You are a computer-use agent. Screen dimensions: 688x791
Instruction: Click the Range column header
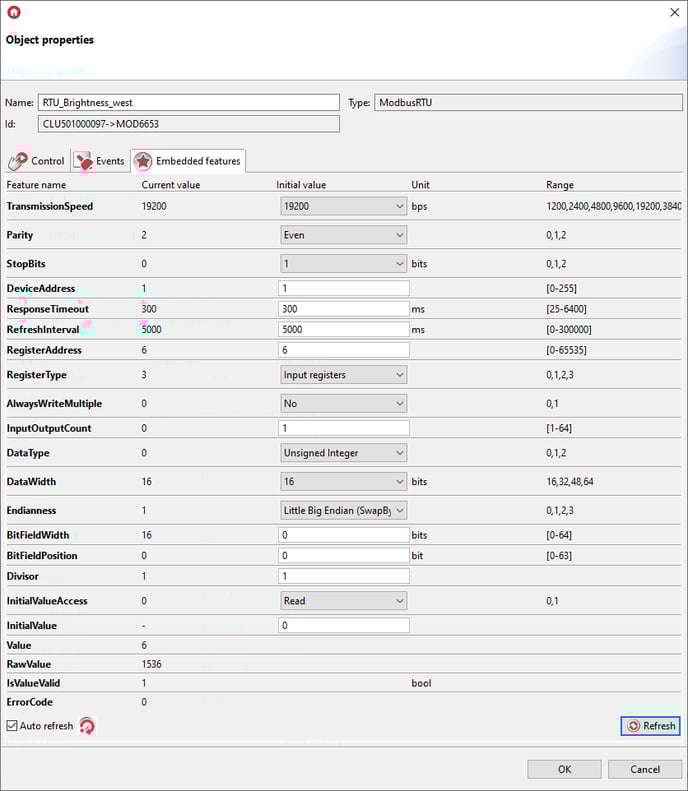pyautogui.click(x=560, y=185)
